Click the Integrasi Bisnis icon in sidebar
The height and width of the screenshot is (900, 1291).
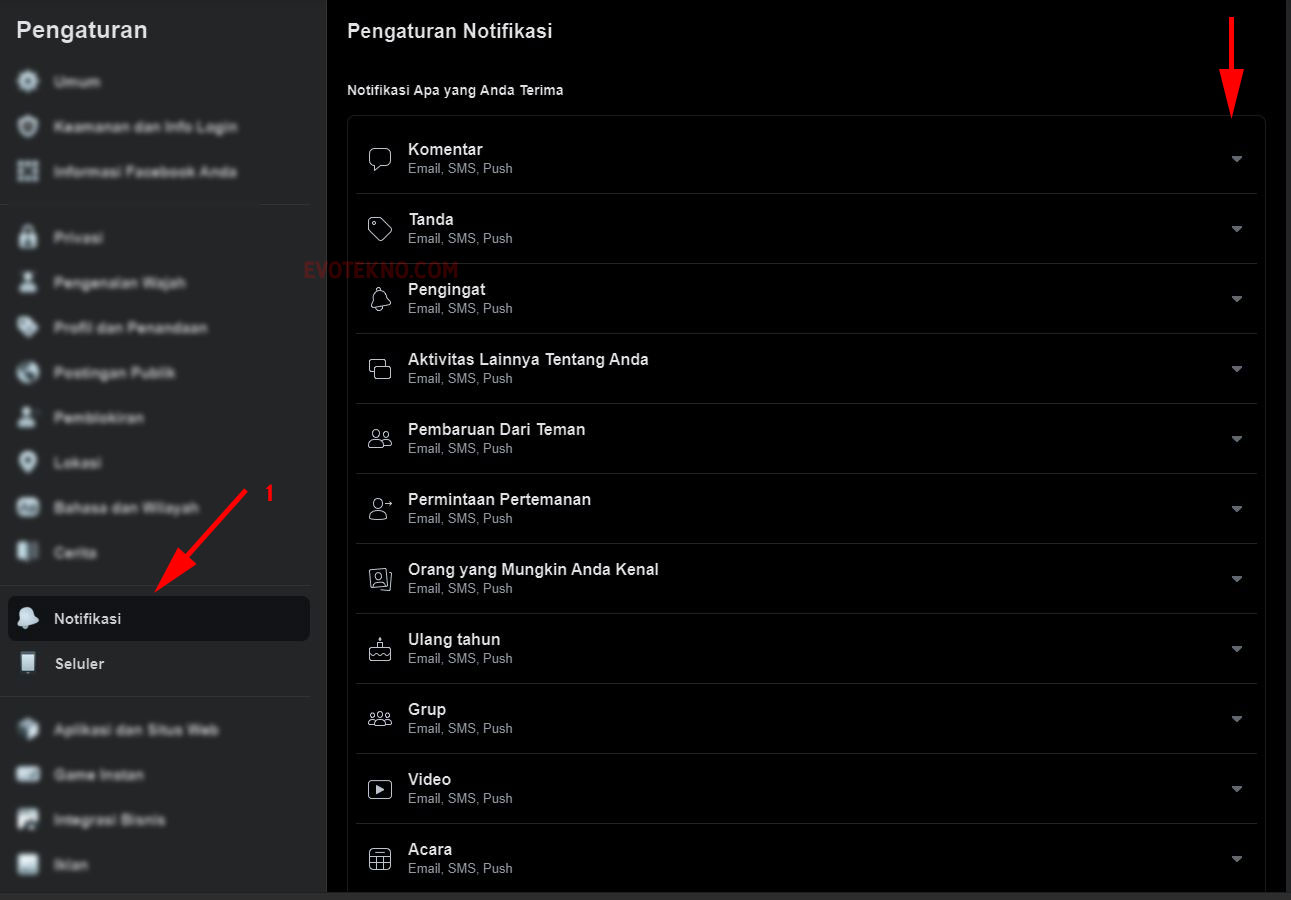coord(28,820)
